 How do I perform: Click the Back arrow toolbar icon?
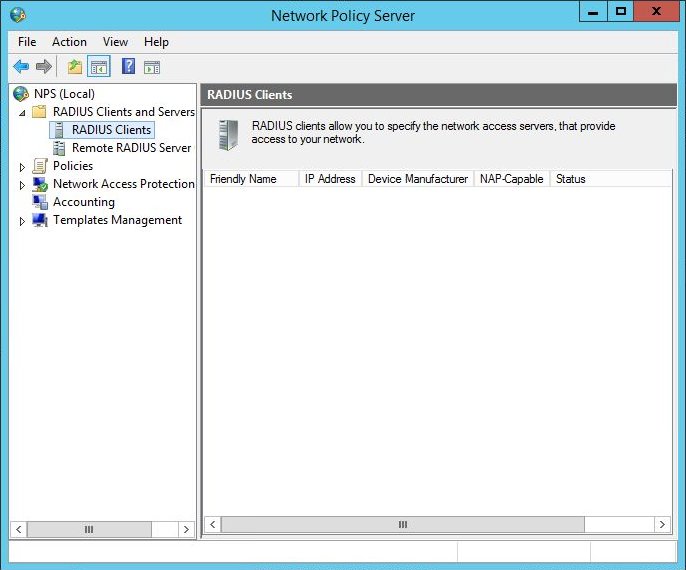click(x=21, y=67)
